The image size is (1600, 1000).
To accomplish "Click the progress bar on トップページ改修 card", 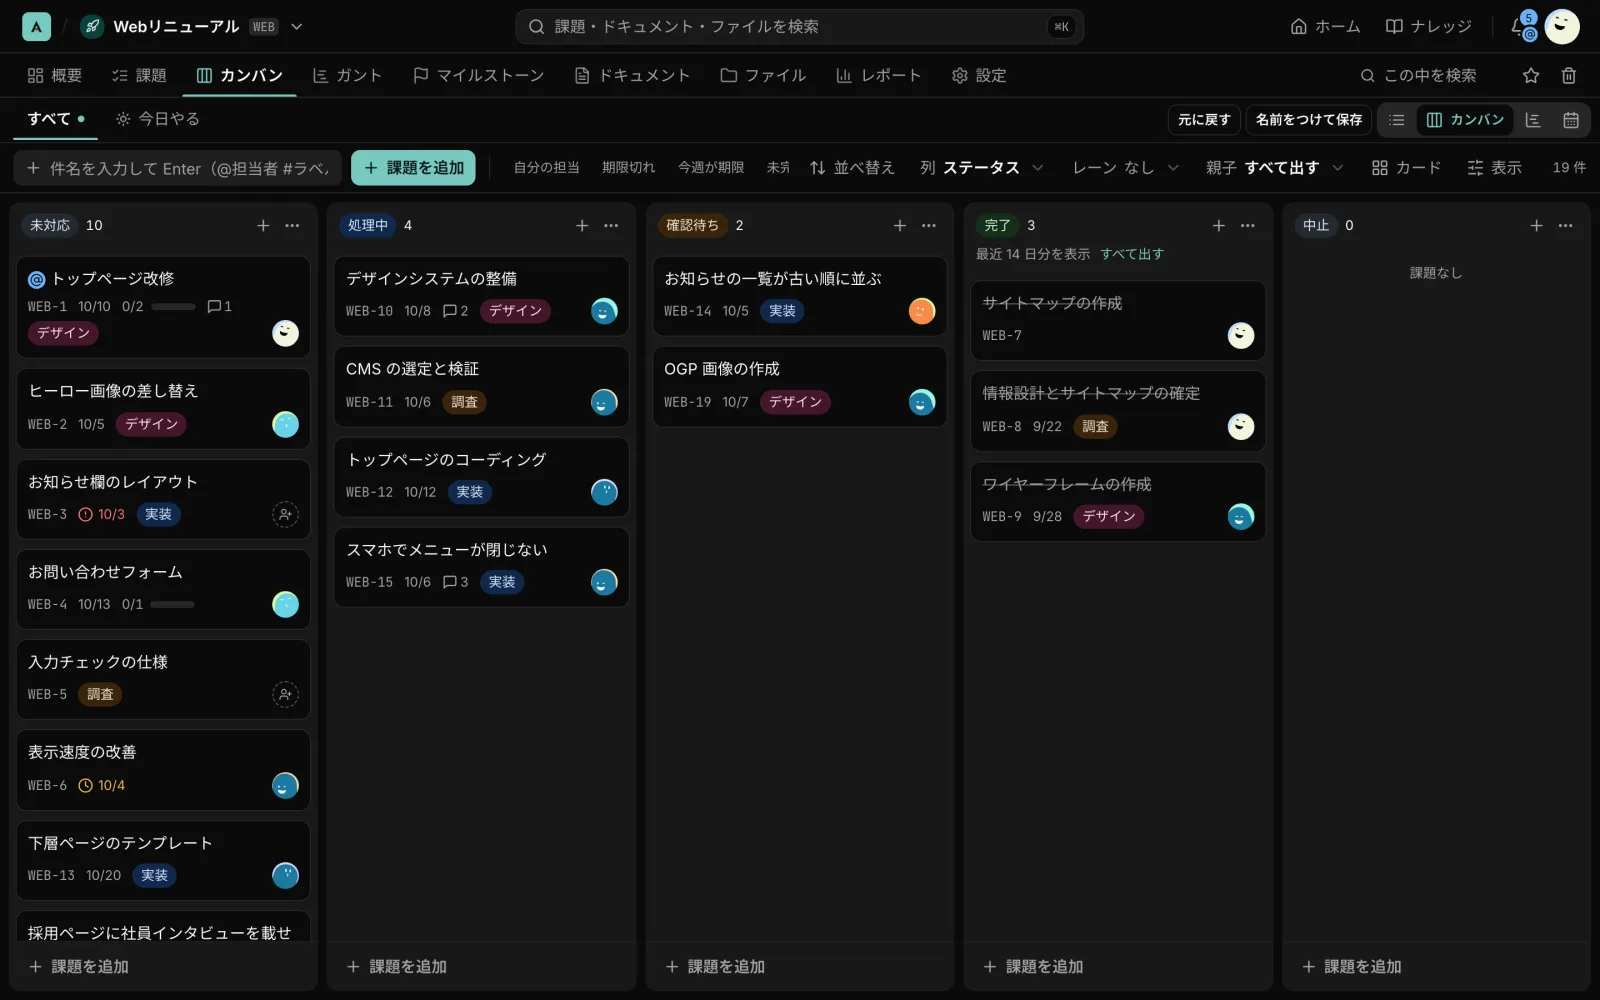I will tap(173, 307).
